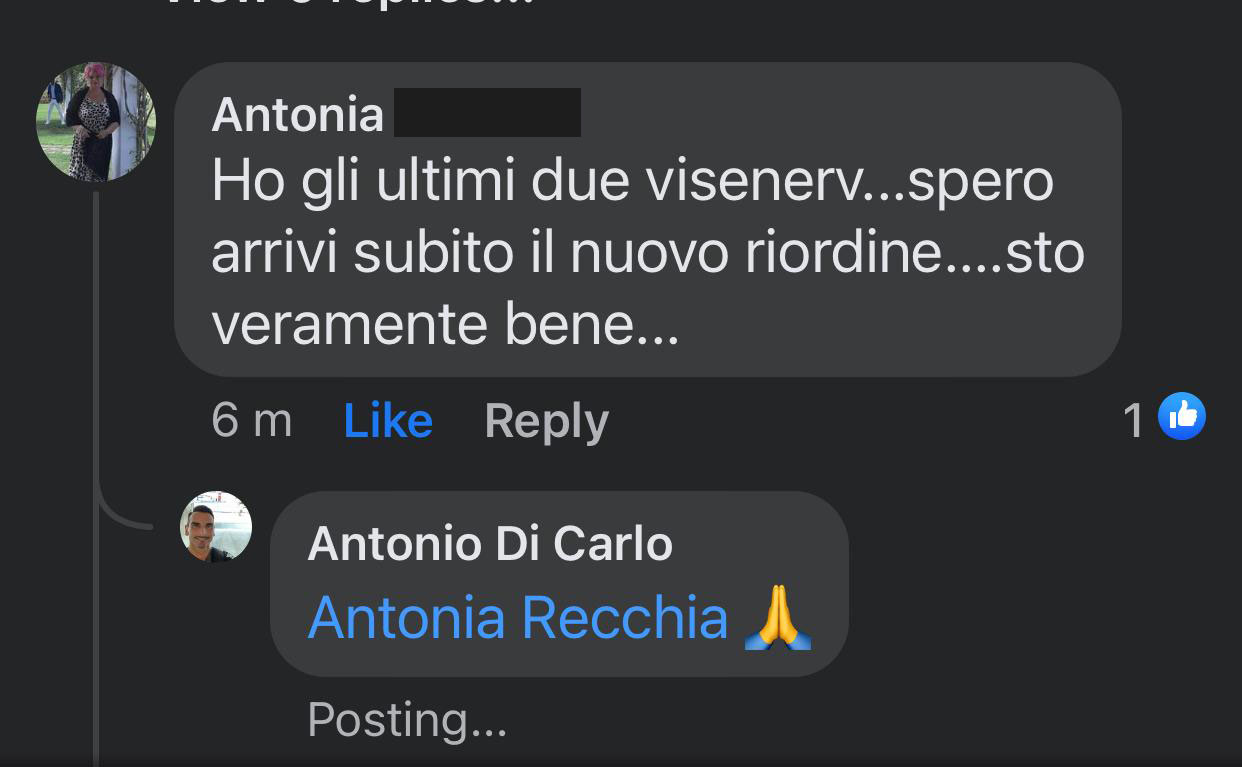Expand the partially visible View replies link
Viewport: 1242px width, 767px height.
[350, 4]
